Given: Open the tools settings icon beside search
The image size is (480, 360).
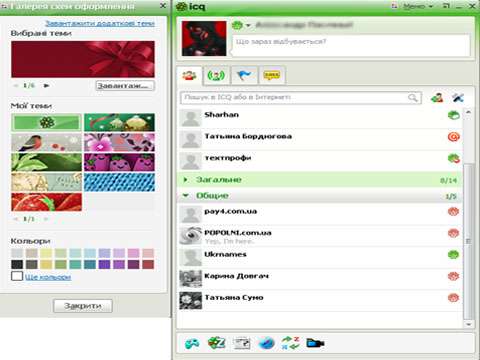Looking at the screenshot, I should (458, 98).
